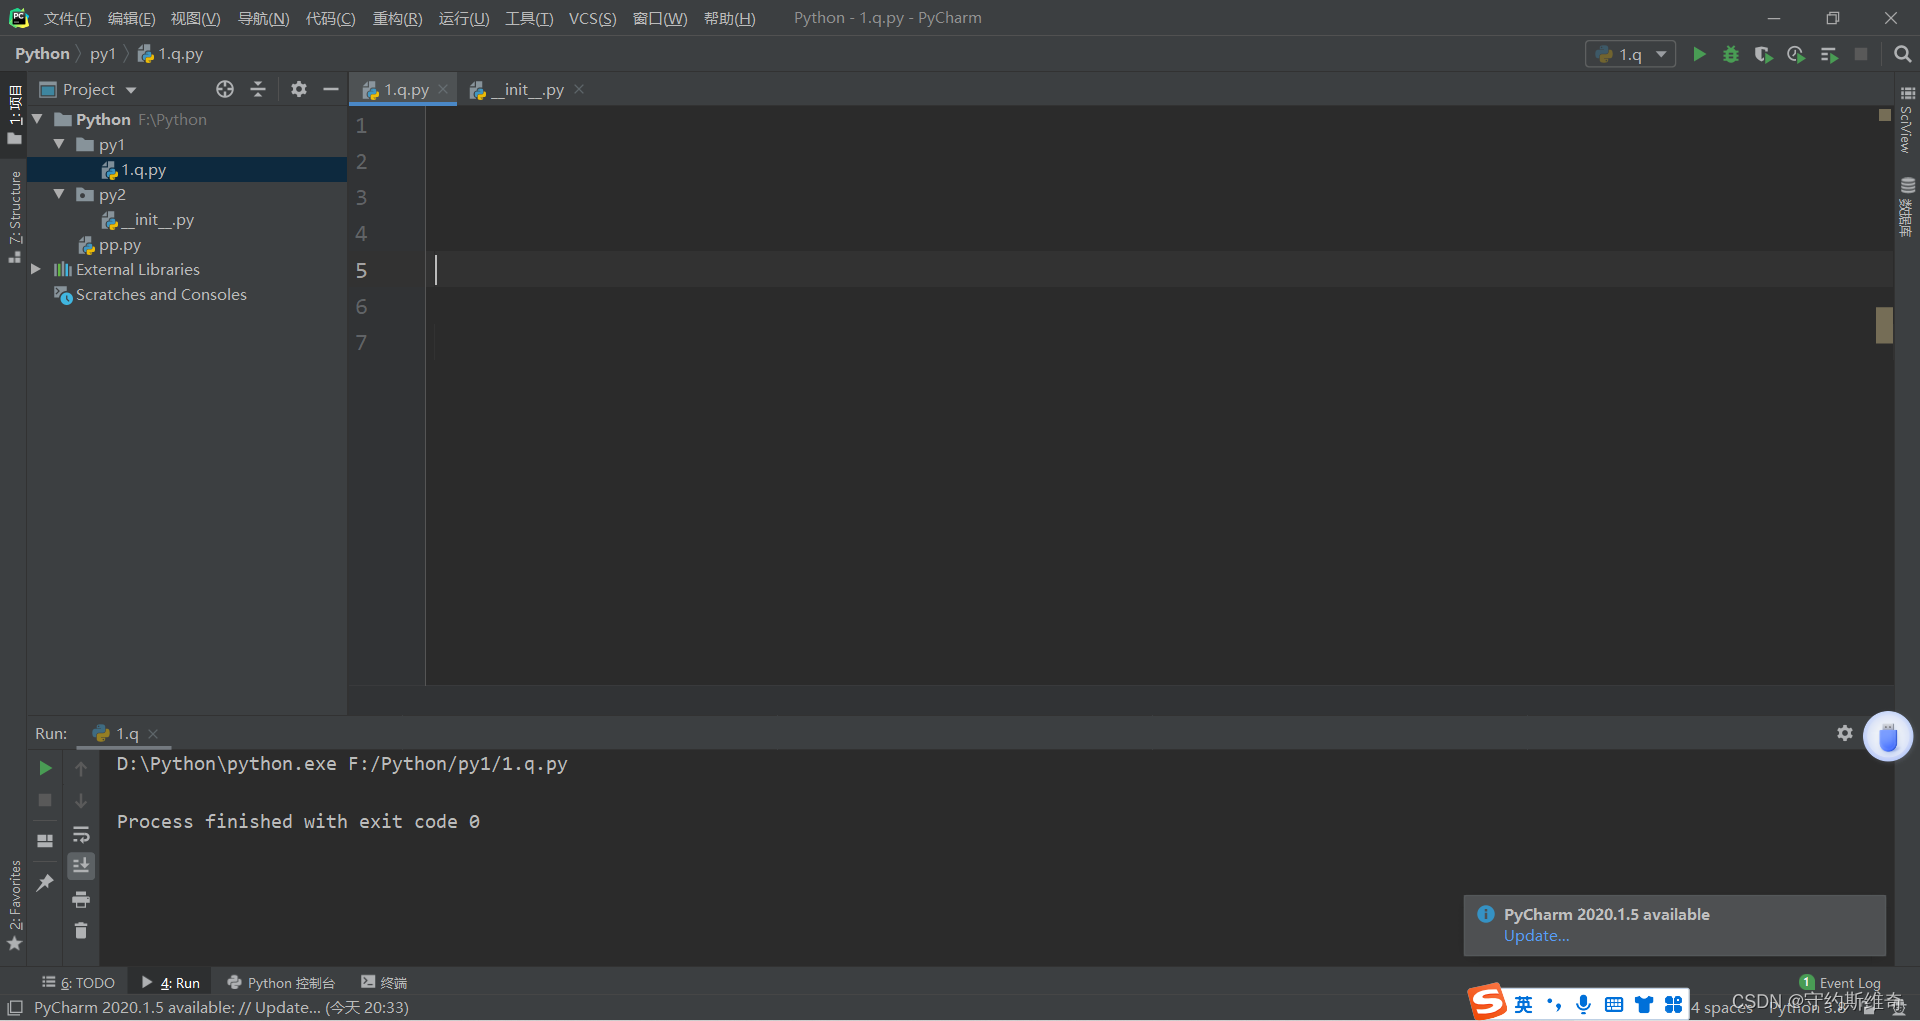Click the up stack trace arrow

tap(81, 768)
